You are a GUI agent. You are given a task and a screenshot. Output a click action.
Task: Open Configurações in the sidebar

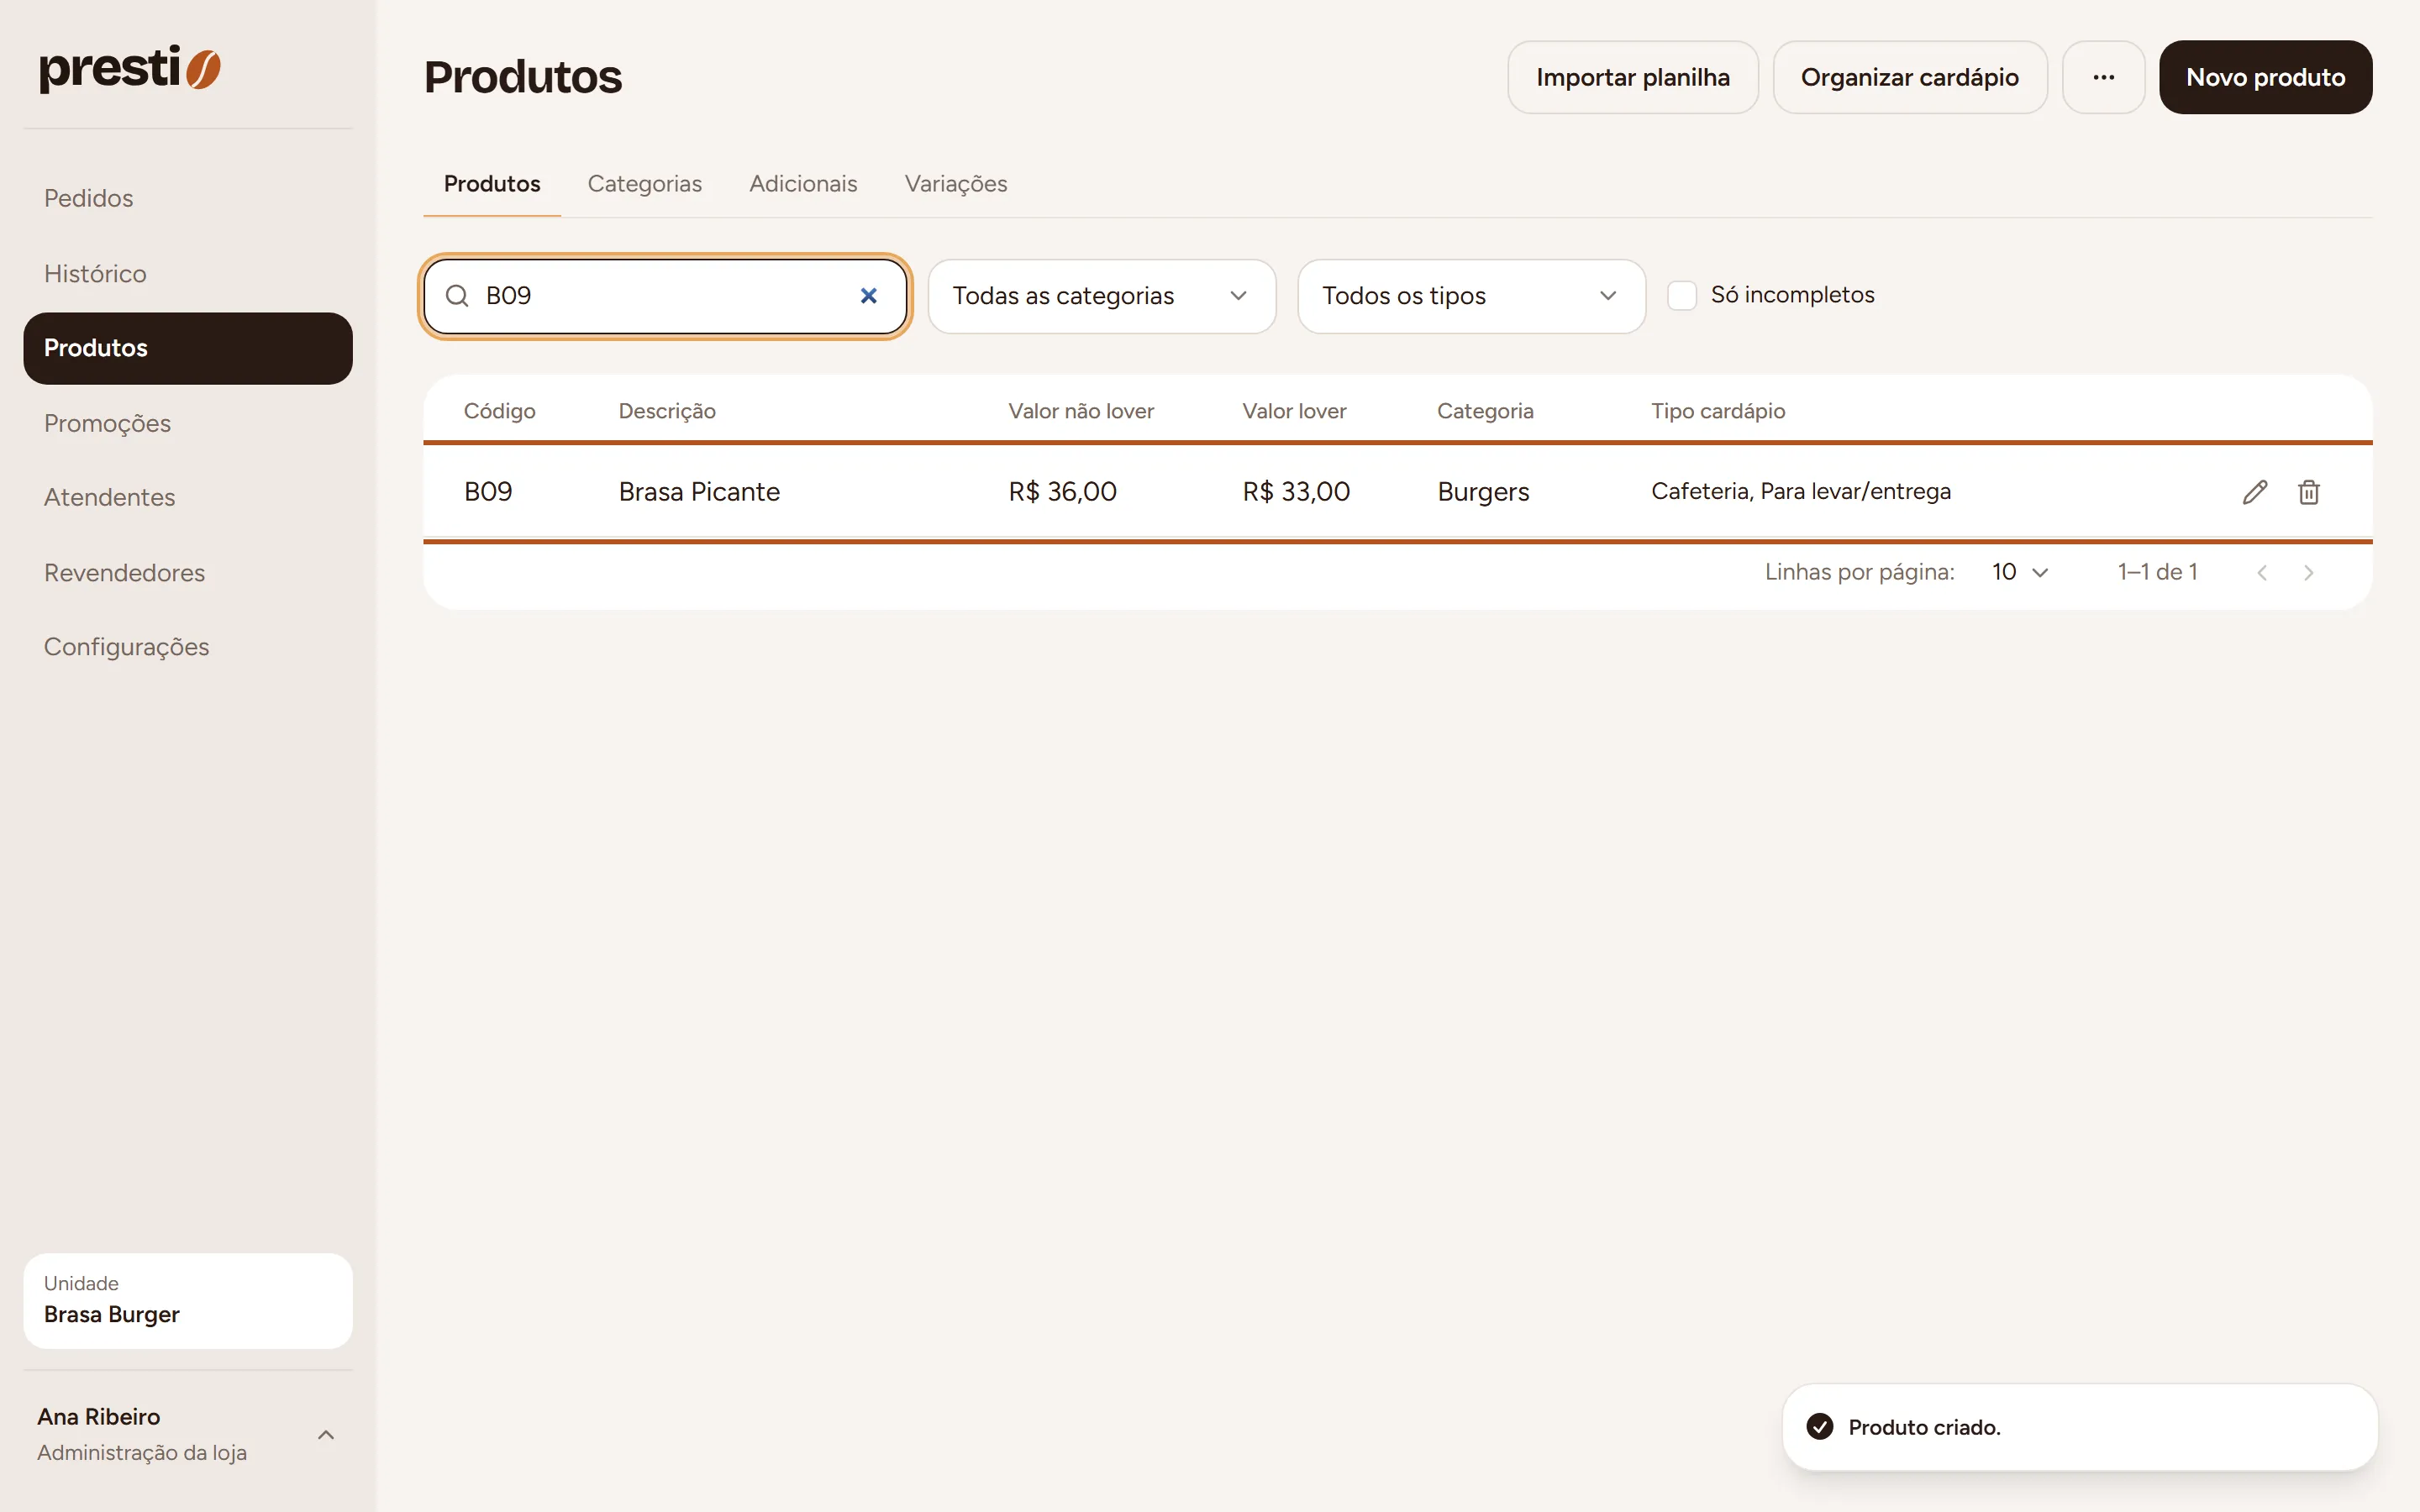pyautogui.click(x=188, y=647)
